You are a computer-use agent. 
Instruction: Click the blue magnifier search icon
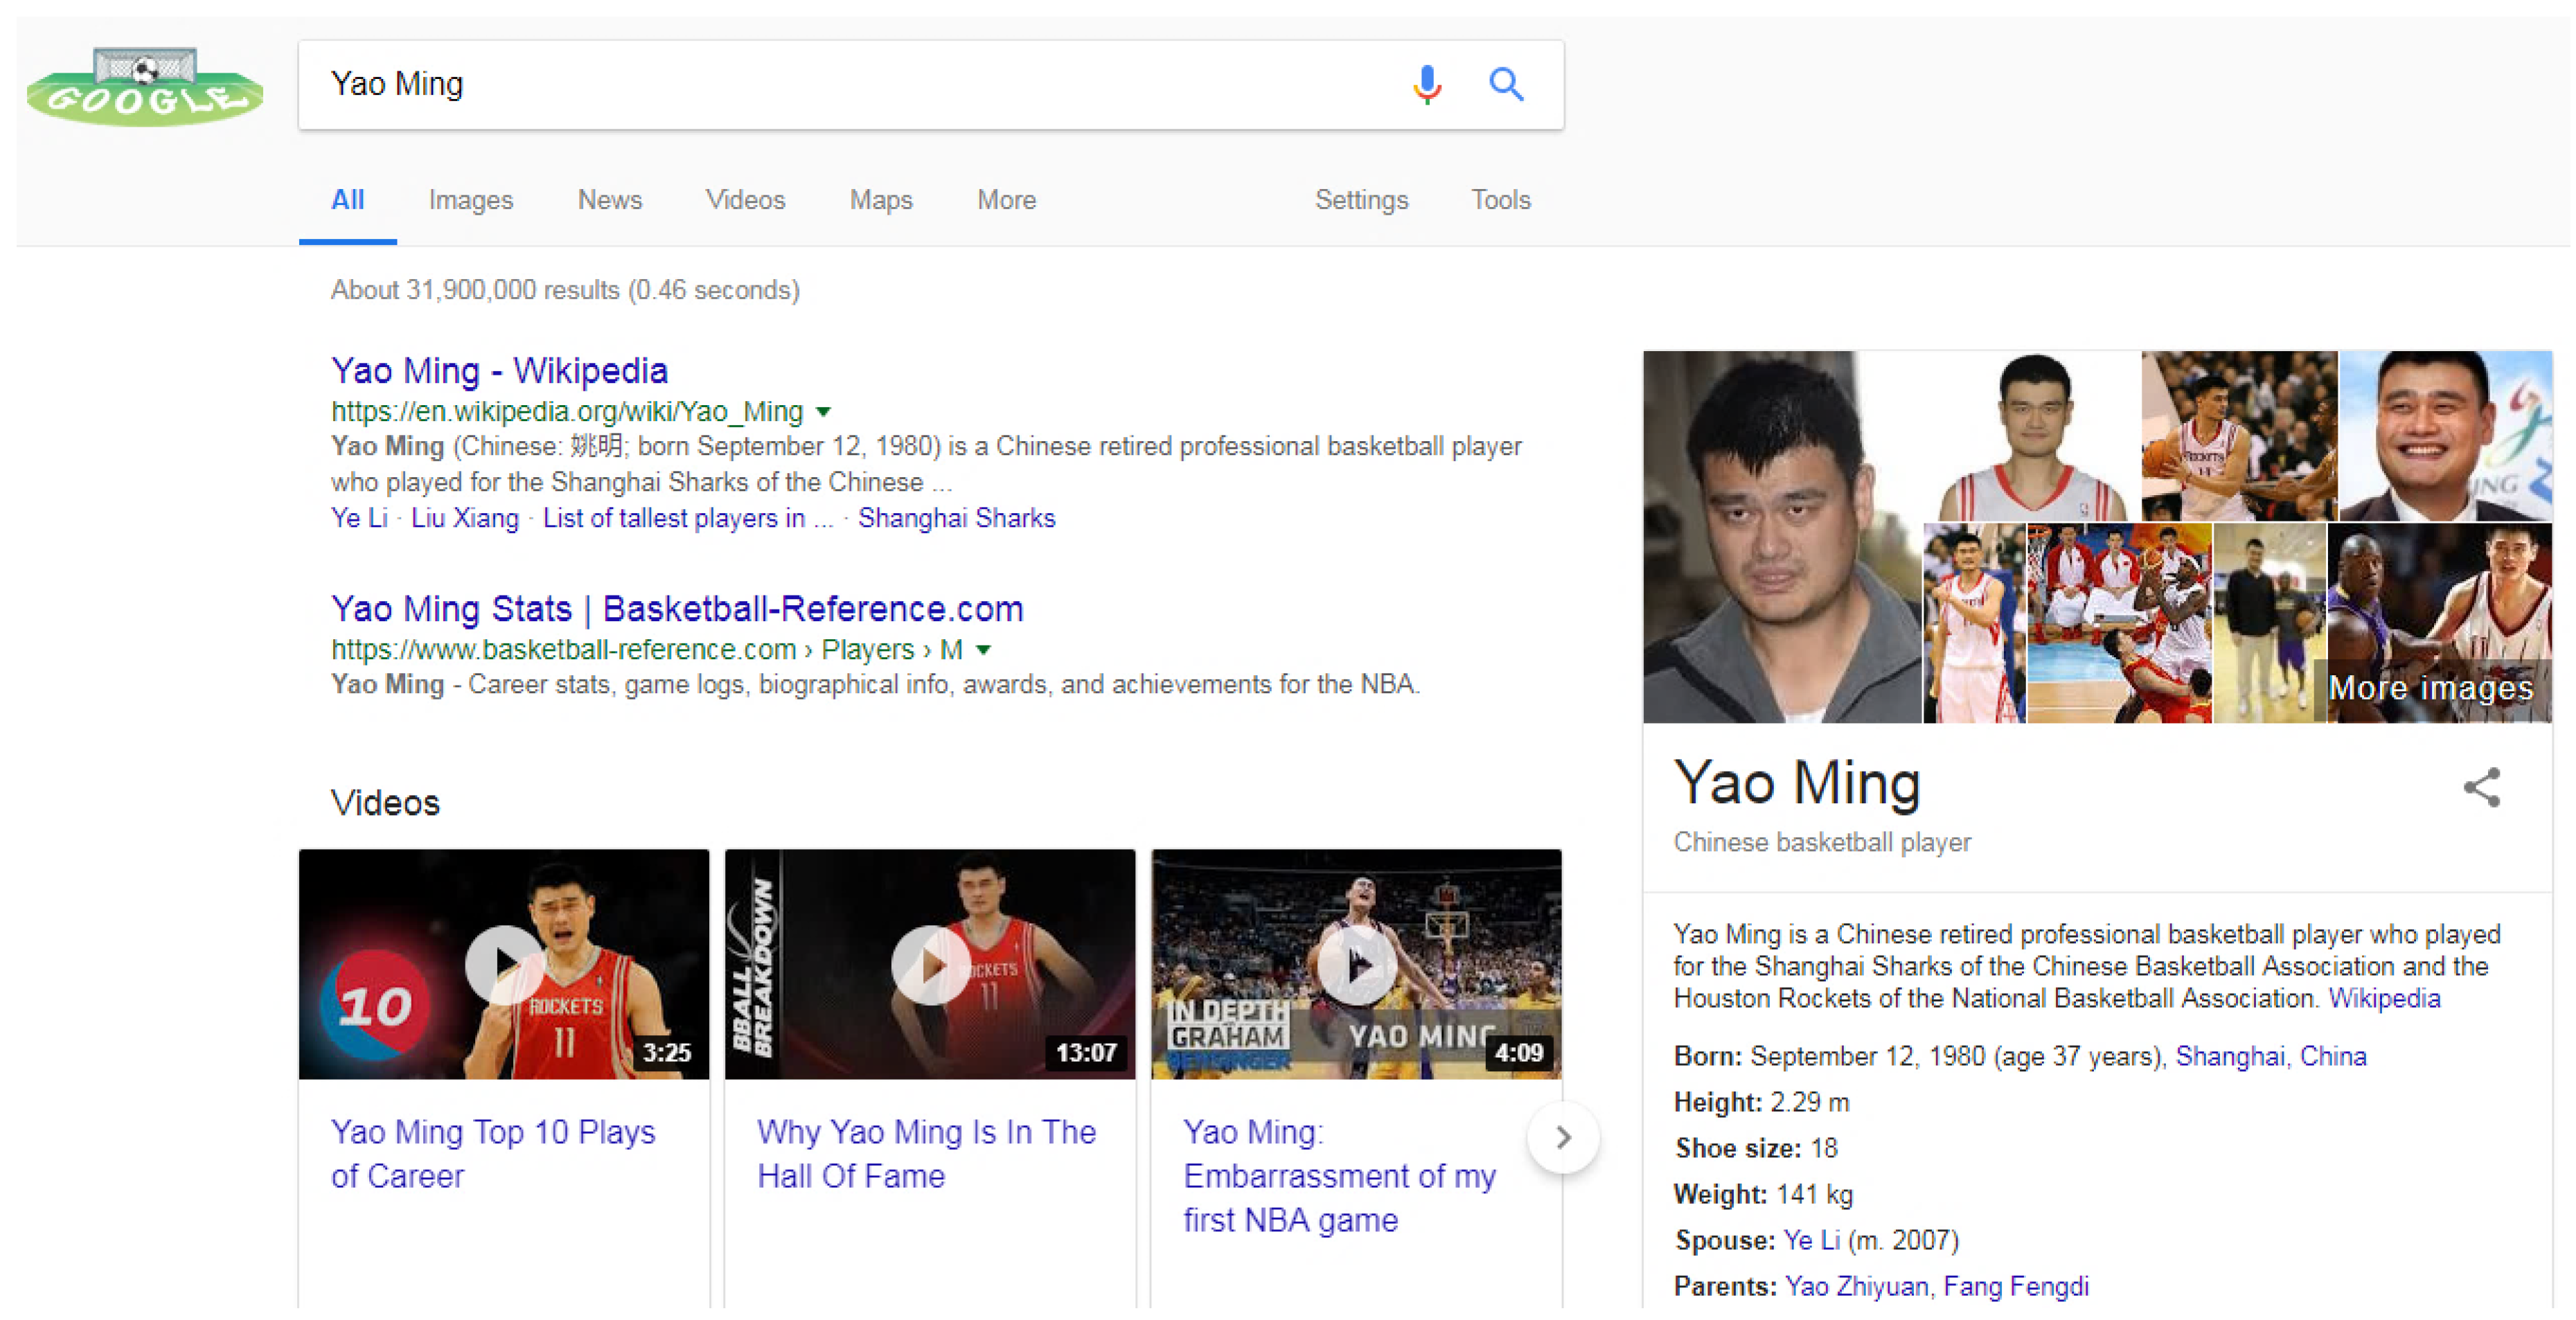point(1506,85)
